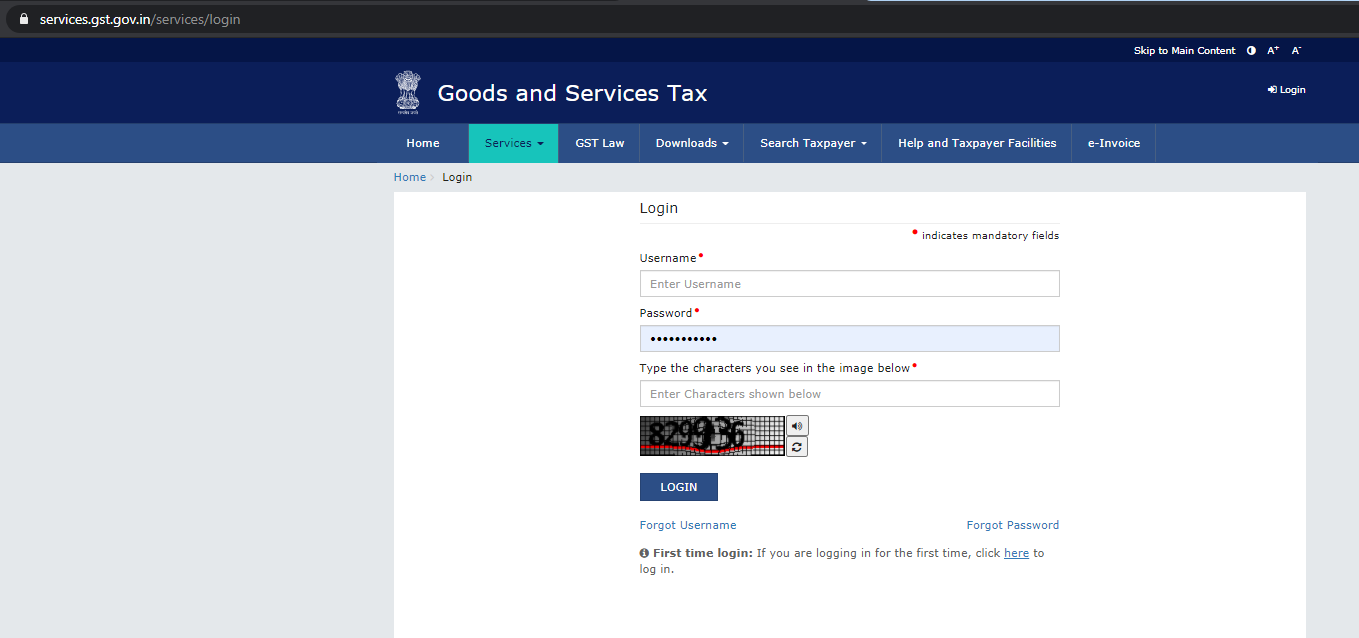The image size is (1359, 638).
Task: Click the Login link in header
Action: pyautogui.click(x=1287, y=90)
